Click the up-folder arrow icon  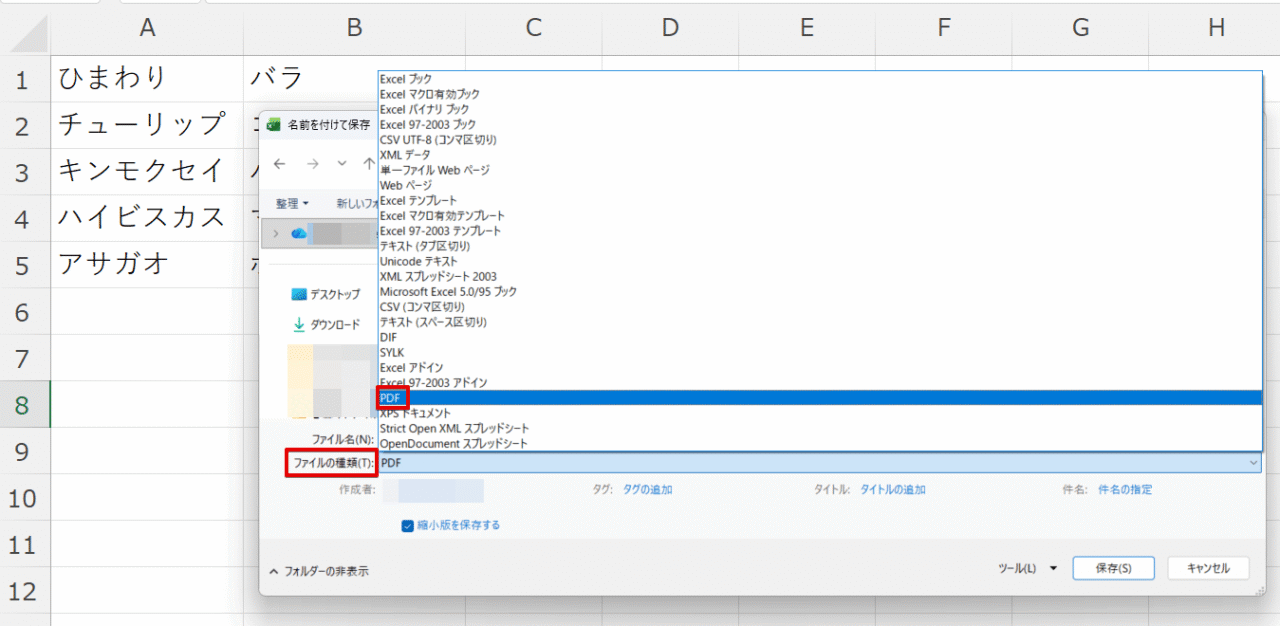[369, 163]
